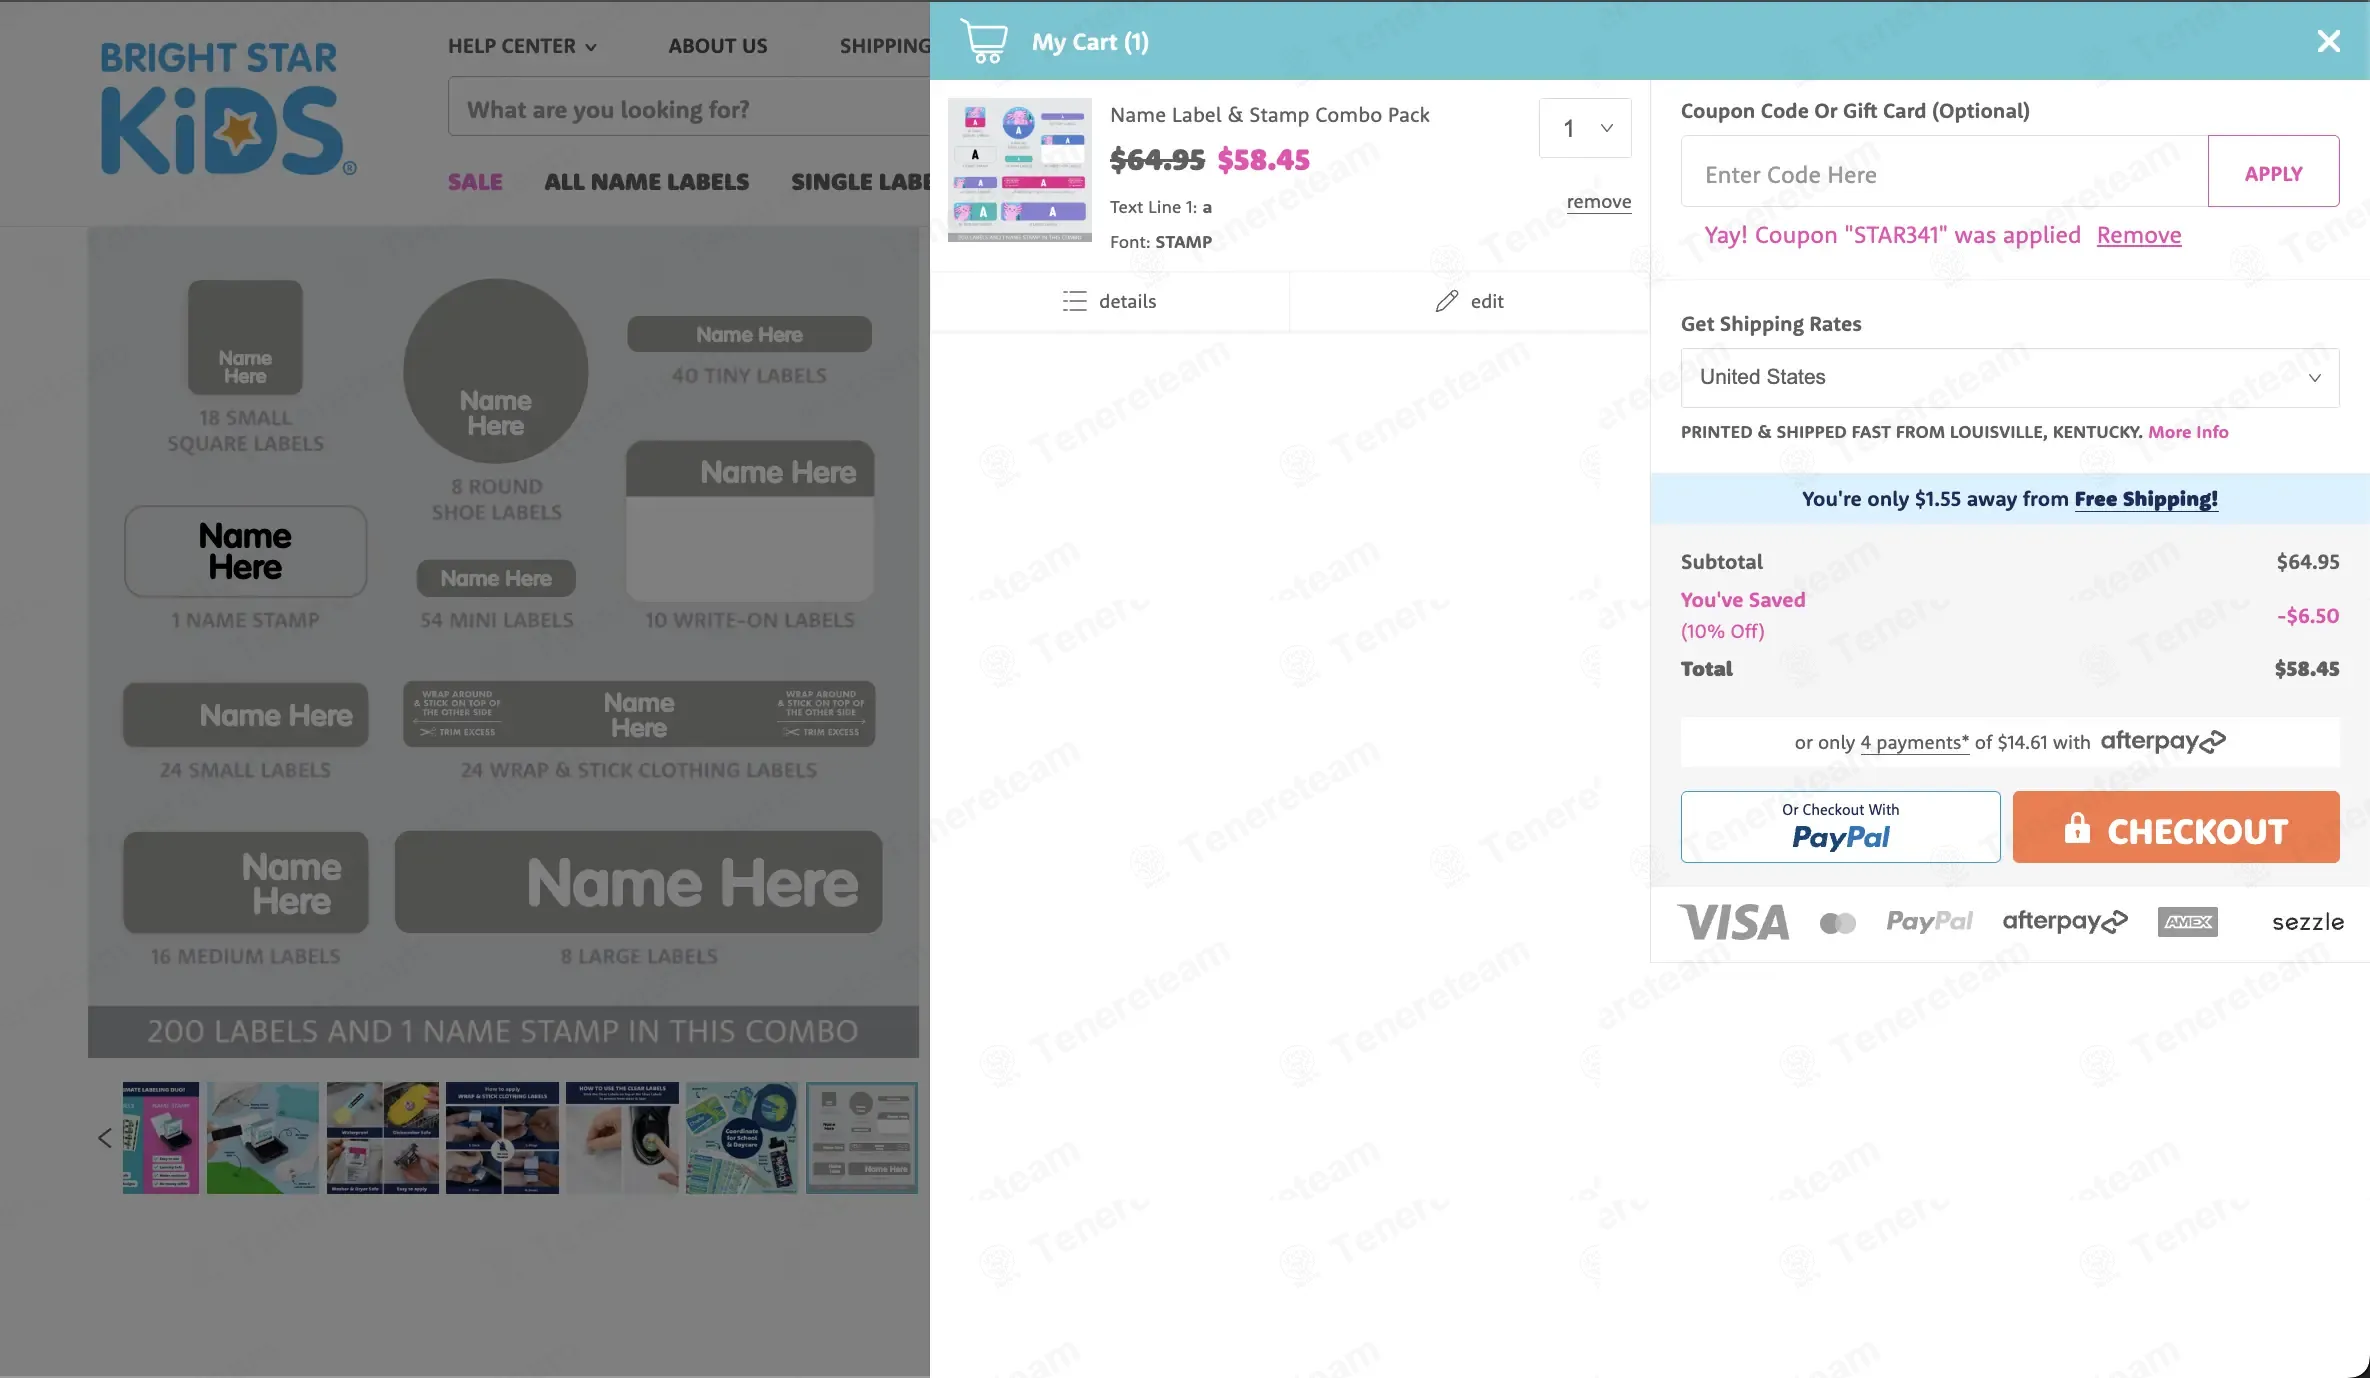Click the Mastercard payment logo
Viewport: 2370px width, 1378px height.
point(1837,923)
